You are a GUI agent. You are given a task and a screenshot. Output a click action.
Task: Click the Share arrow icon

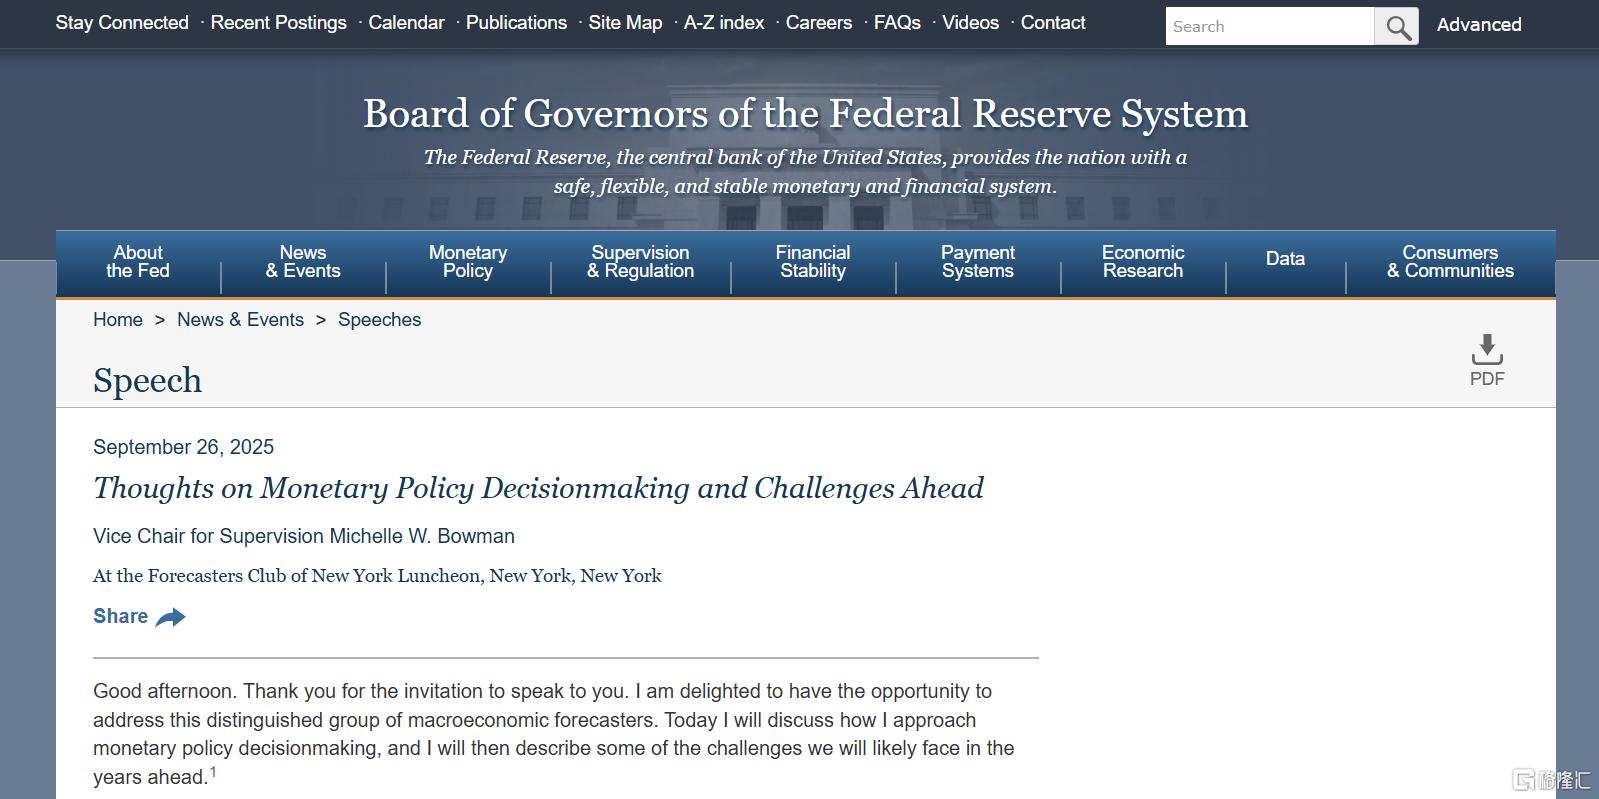tap(171, 617)
